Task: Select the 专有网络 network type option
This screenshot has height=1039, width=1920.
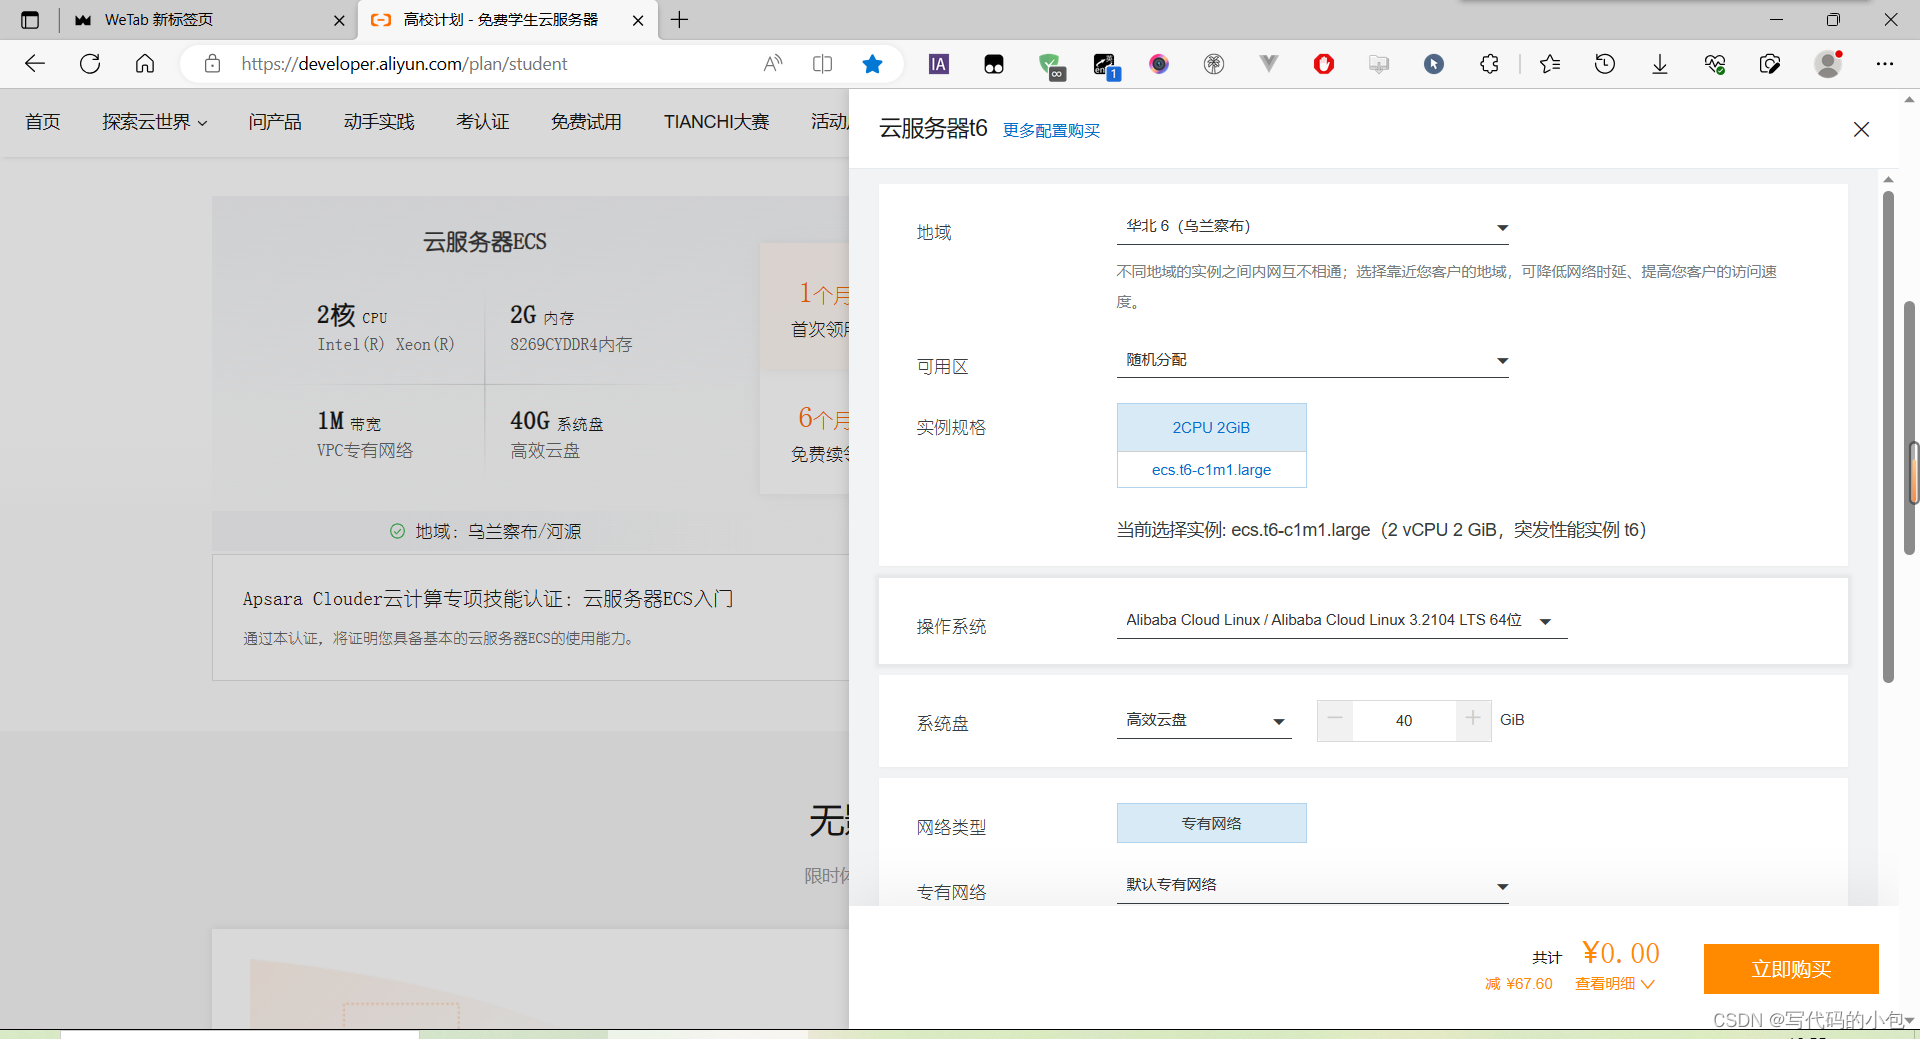Action: (1211, 823)
